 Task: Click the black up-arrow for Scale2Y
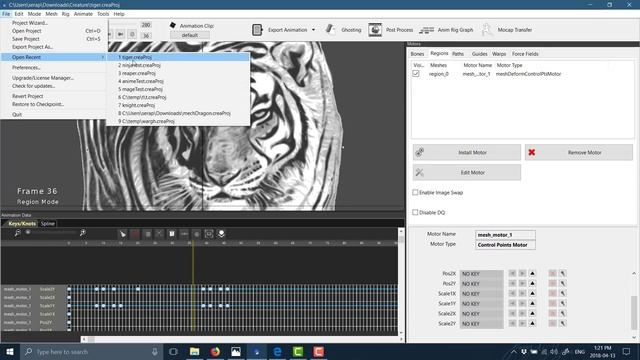[x=532, y=323]
